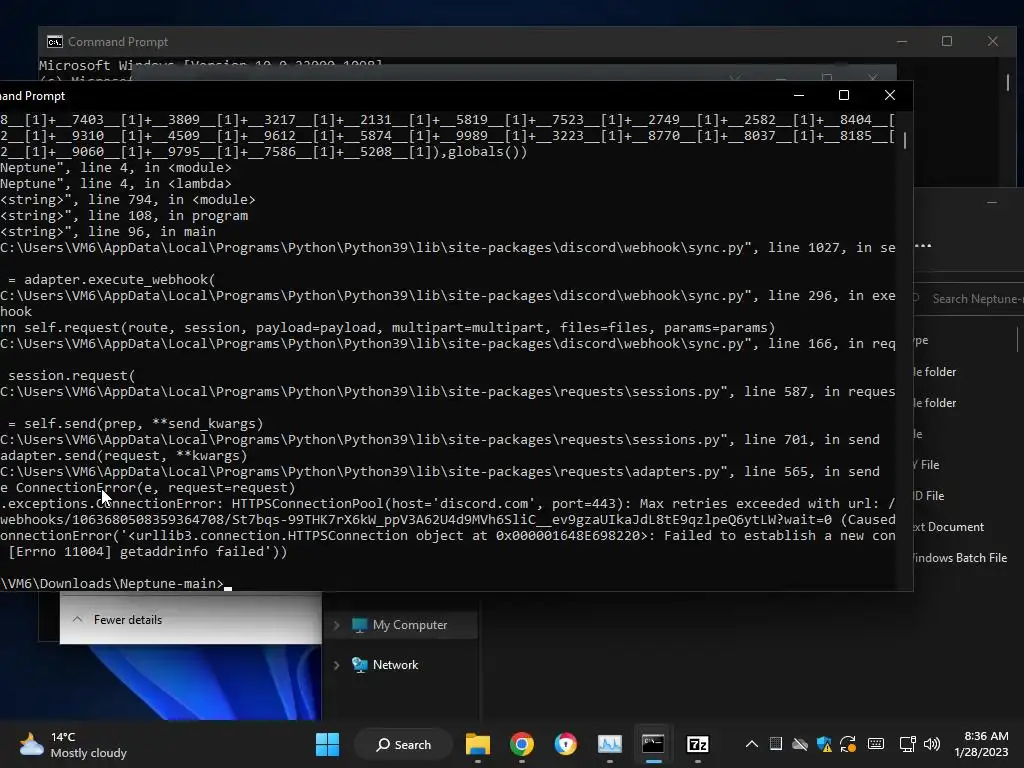
Task: Open 7-Zip from the taskbar
Action: (x=697, y=744)
